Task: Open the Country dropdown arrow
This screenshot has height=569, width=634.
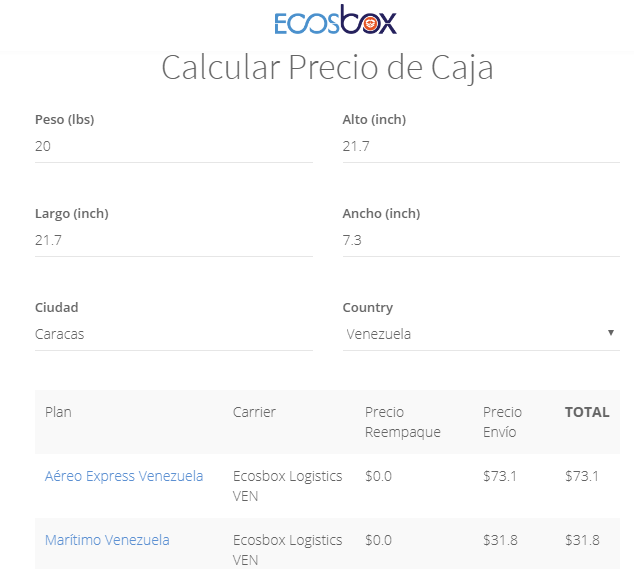Action: point(610,333)
